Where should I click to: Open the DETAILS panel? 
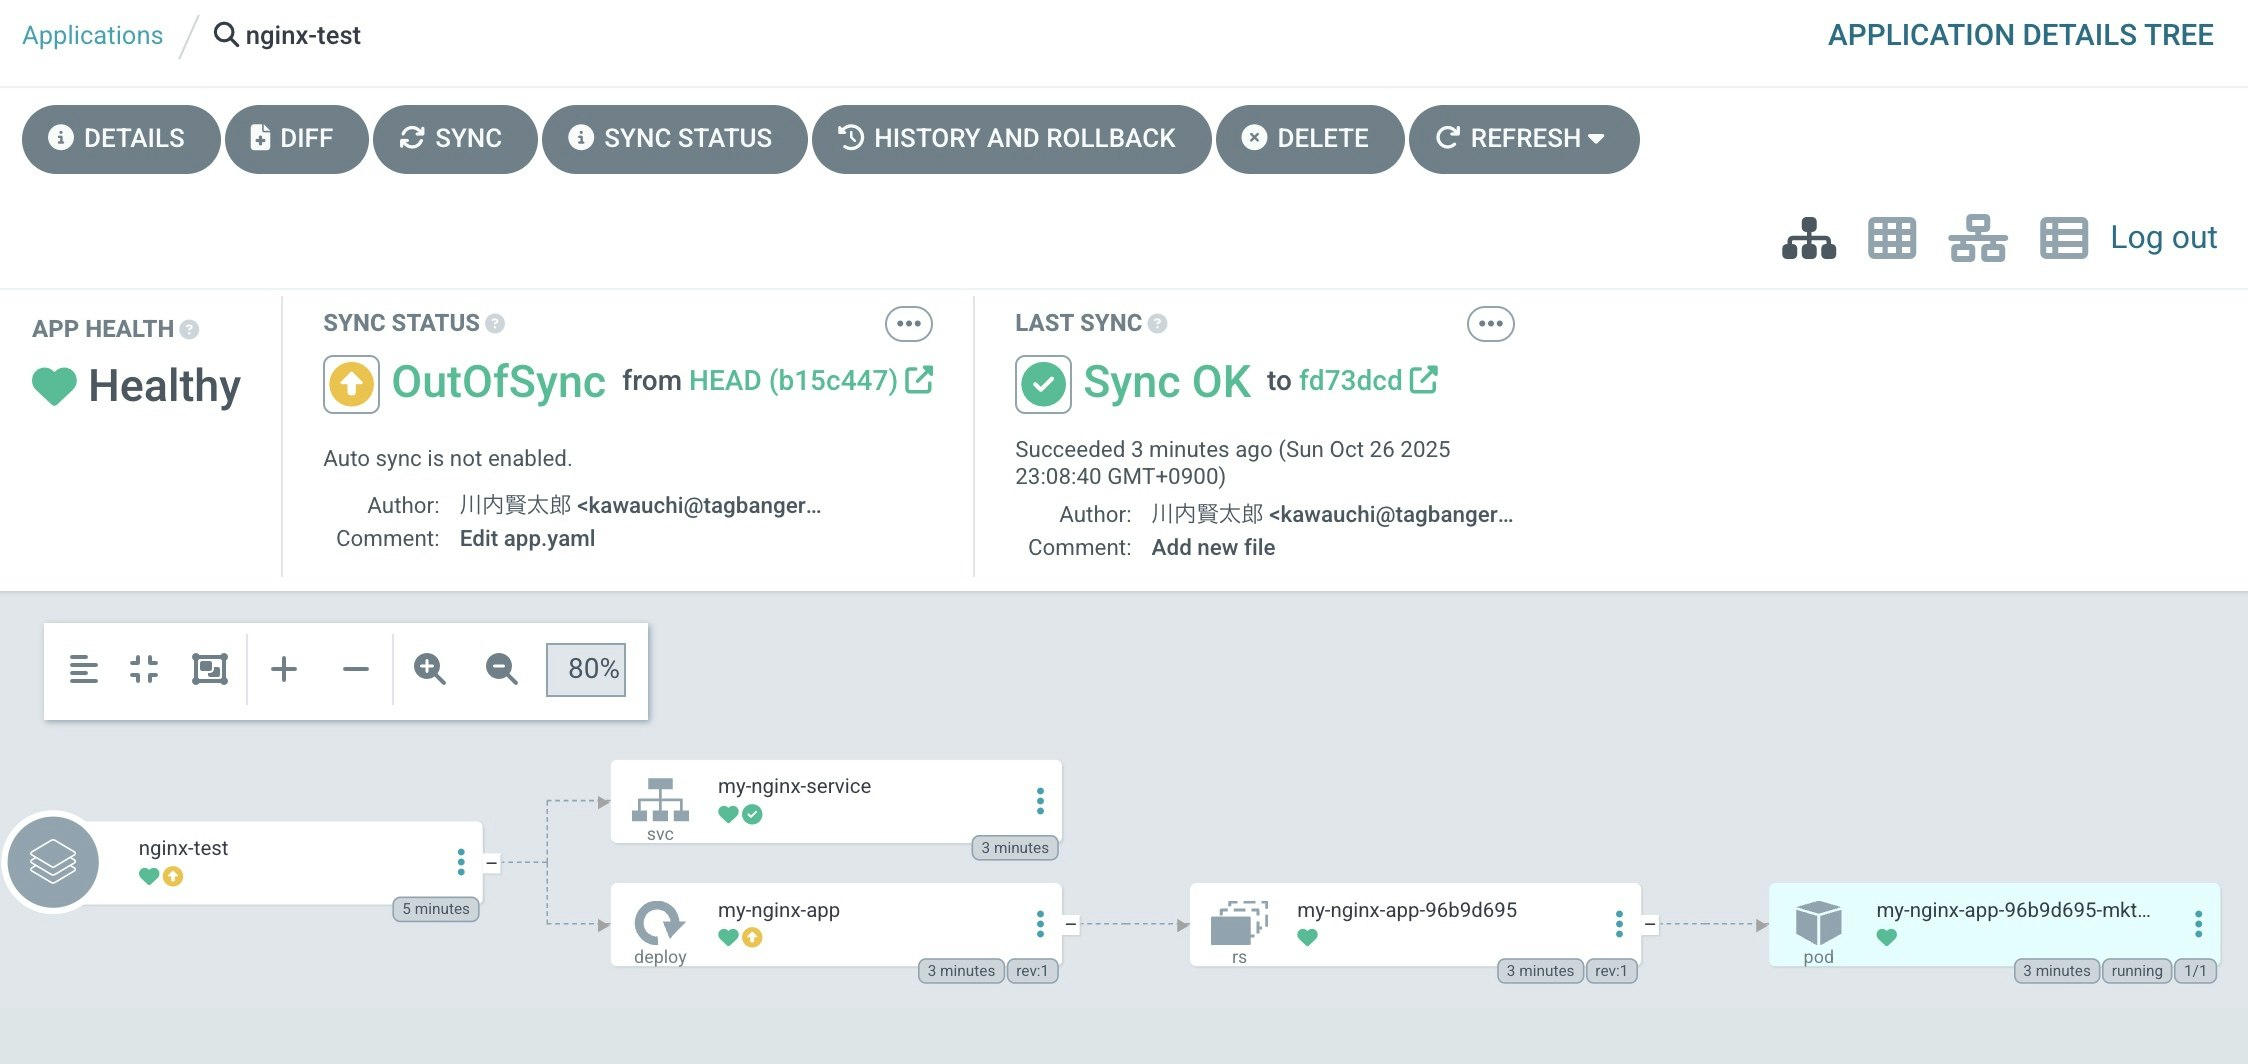point(121,139)
